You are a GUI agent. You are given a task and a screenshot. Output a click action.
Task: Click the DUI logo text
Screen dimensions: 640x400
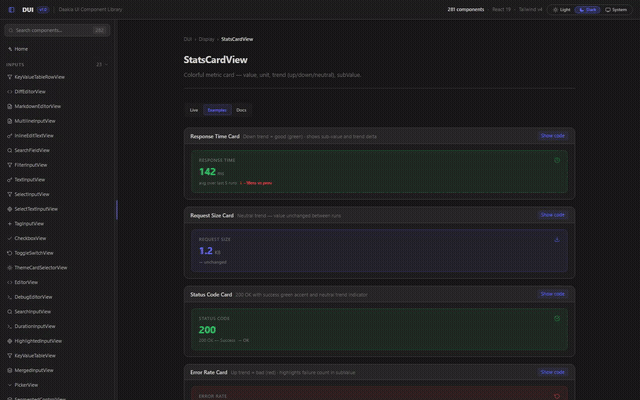[x=28, y=9]
